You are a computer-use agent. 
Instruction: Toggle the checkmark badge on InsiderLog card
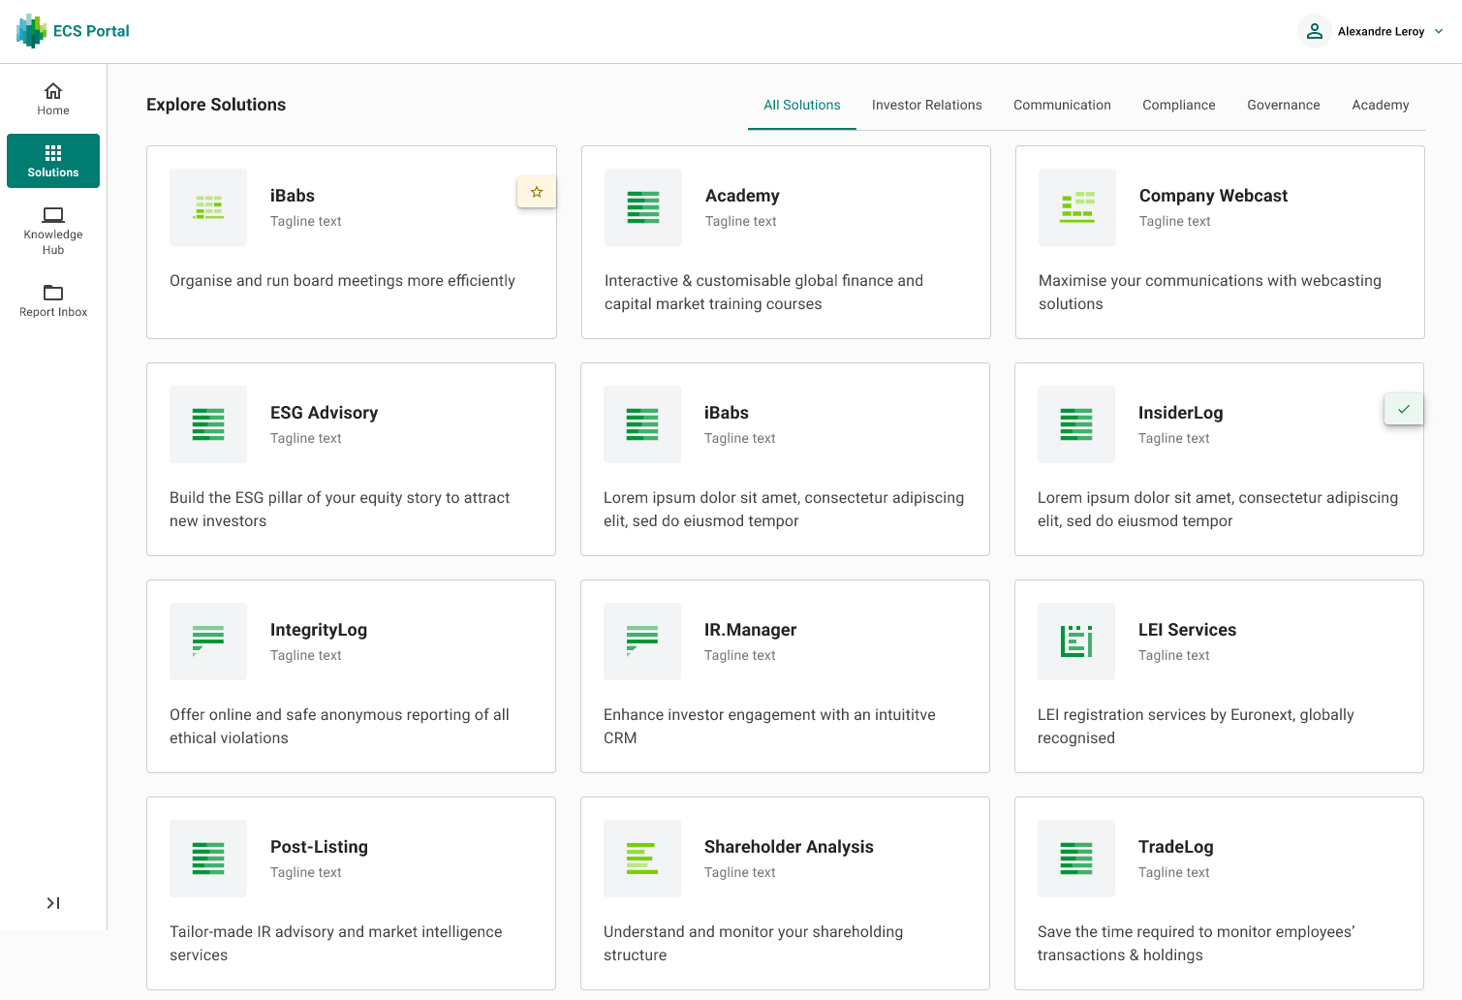pyautogui.click(x=1404, y=409)
